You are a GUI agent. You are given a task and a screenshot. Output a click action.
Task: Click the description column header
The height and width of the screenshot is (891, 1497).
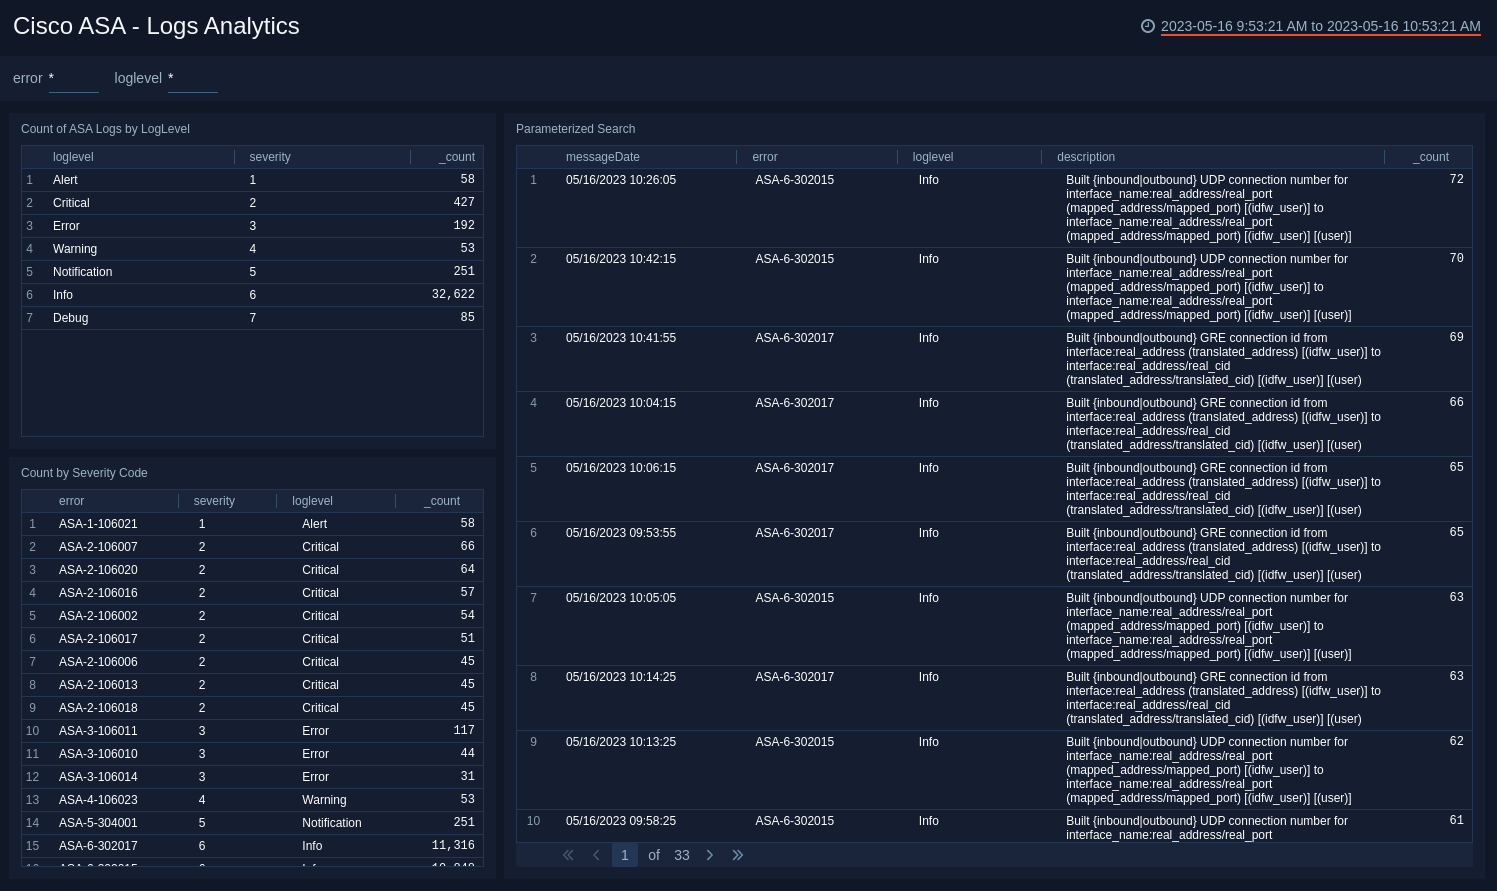(1086, 157)
